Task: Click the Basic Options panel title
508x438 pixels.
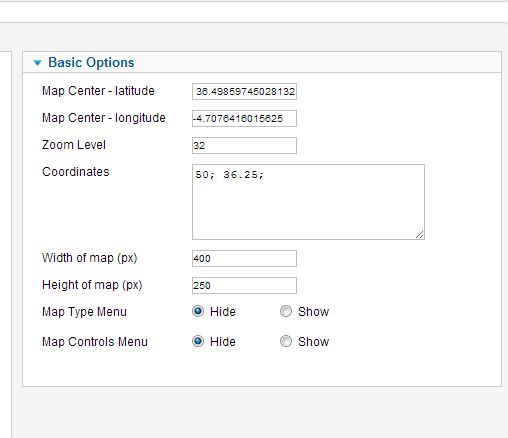Action: coord(91,63)
